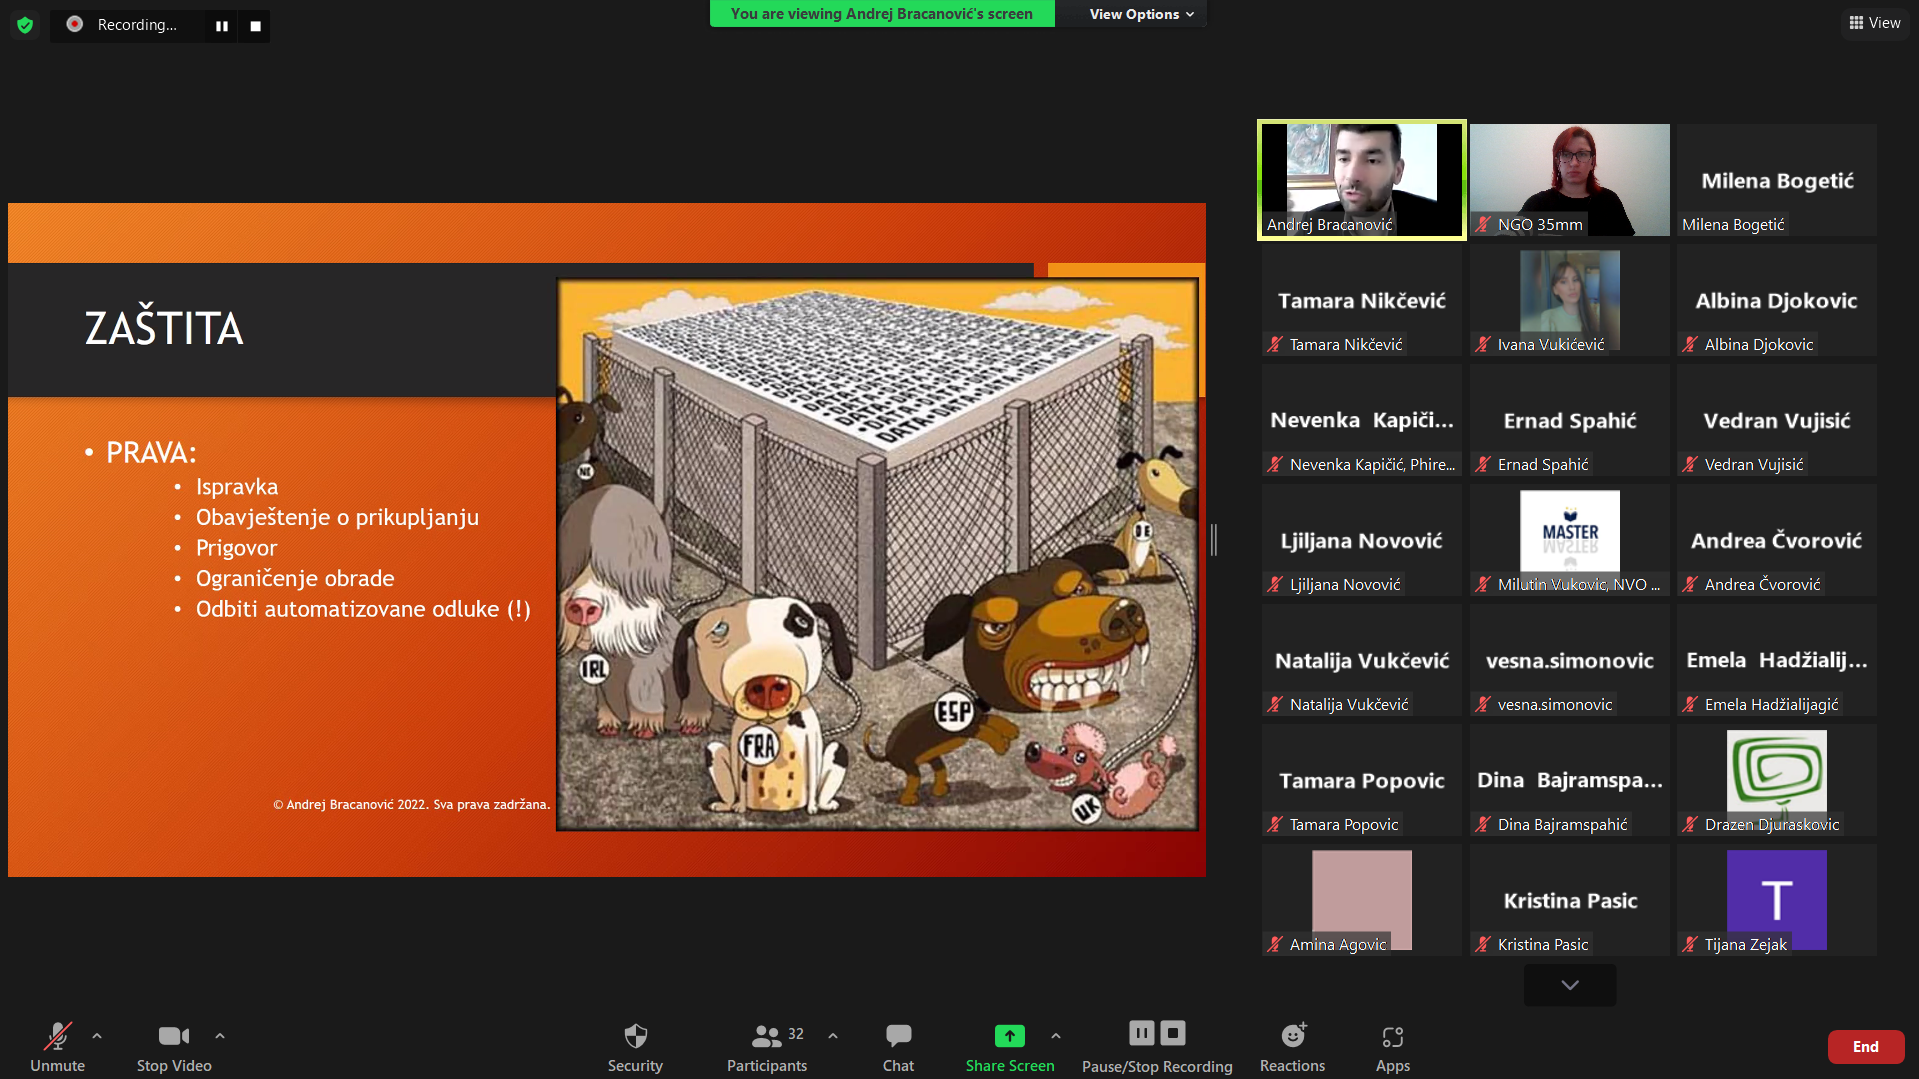1919x1079 pixels.
Task: Select Vedran Vujisić's participant tile
Action: (1777, 420)
